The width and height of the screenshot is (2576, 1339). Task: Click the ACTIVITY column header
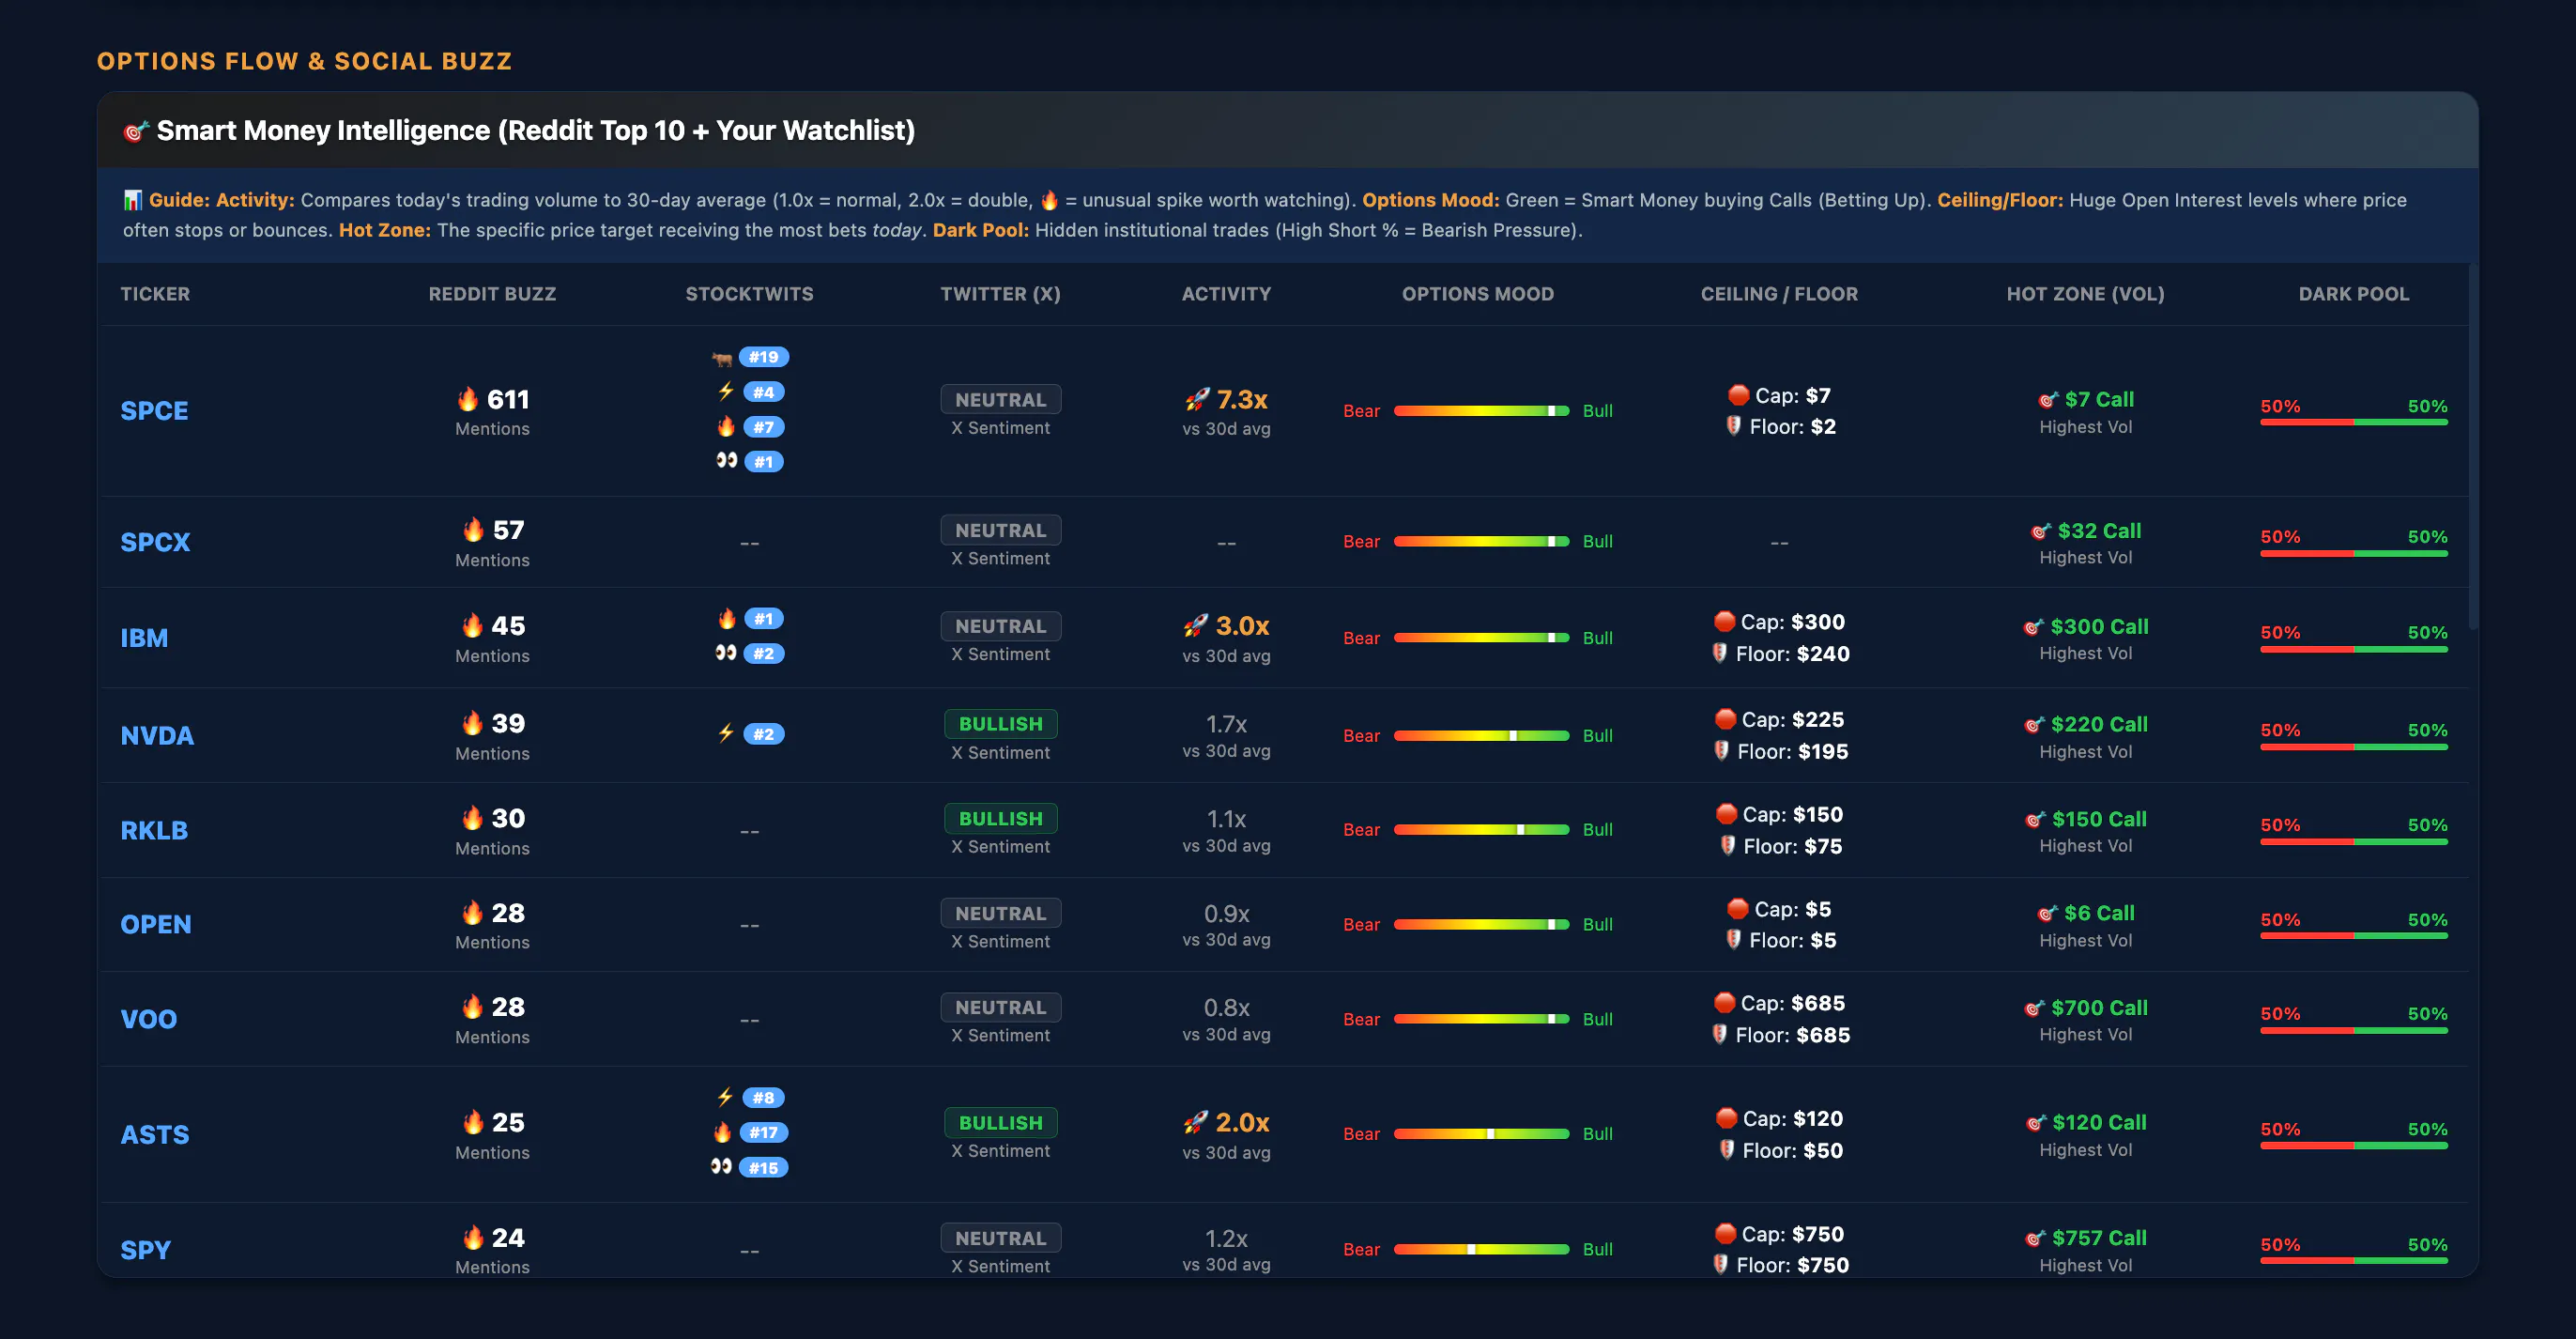(x=1226, y=294)
